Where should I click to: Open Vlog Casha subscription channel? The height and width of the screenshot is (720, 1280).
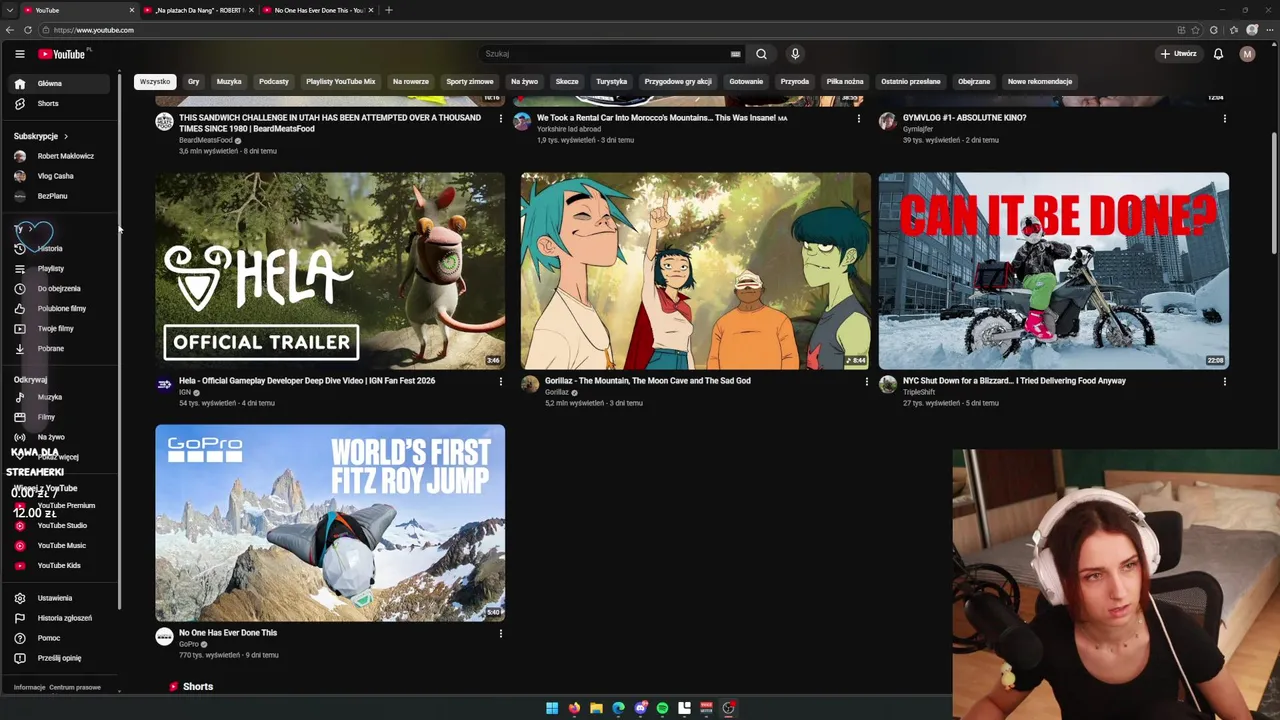pos(59,176)
